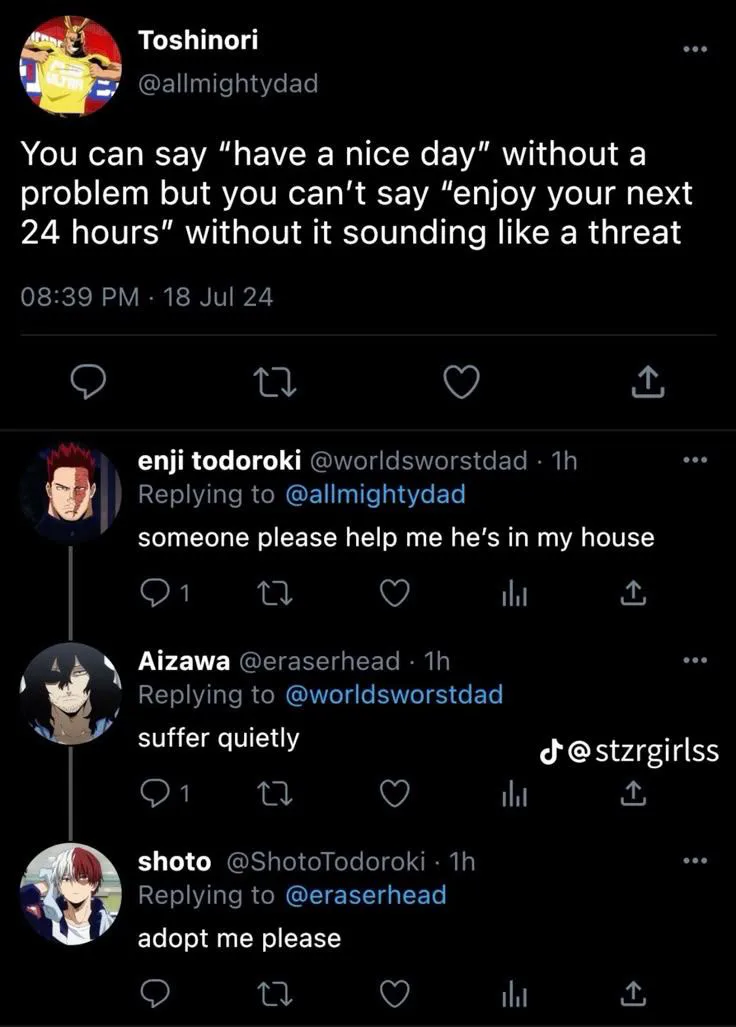This screenshot has width=736, height=1027.
Task: Click the @worldsworstdad mention link
Action: click(x=394, y=693)
